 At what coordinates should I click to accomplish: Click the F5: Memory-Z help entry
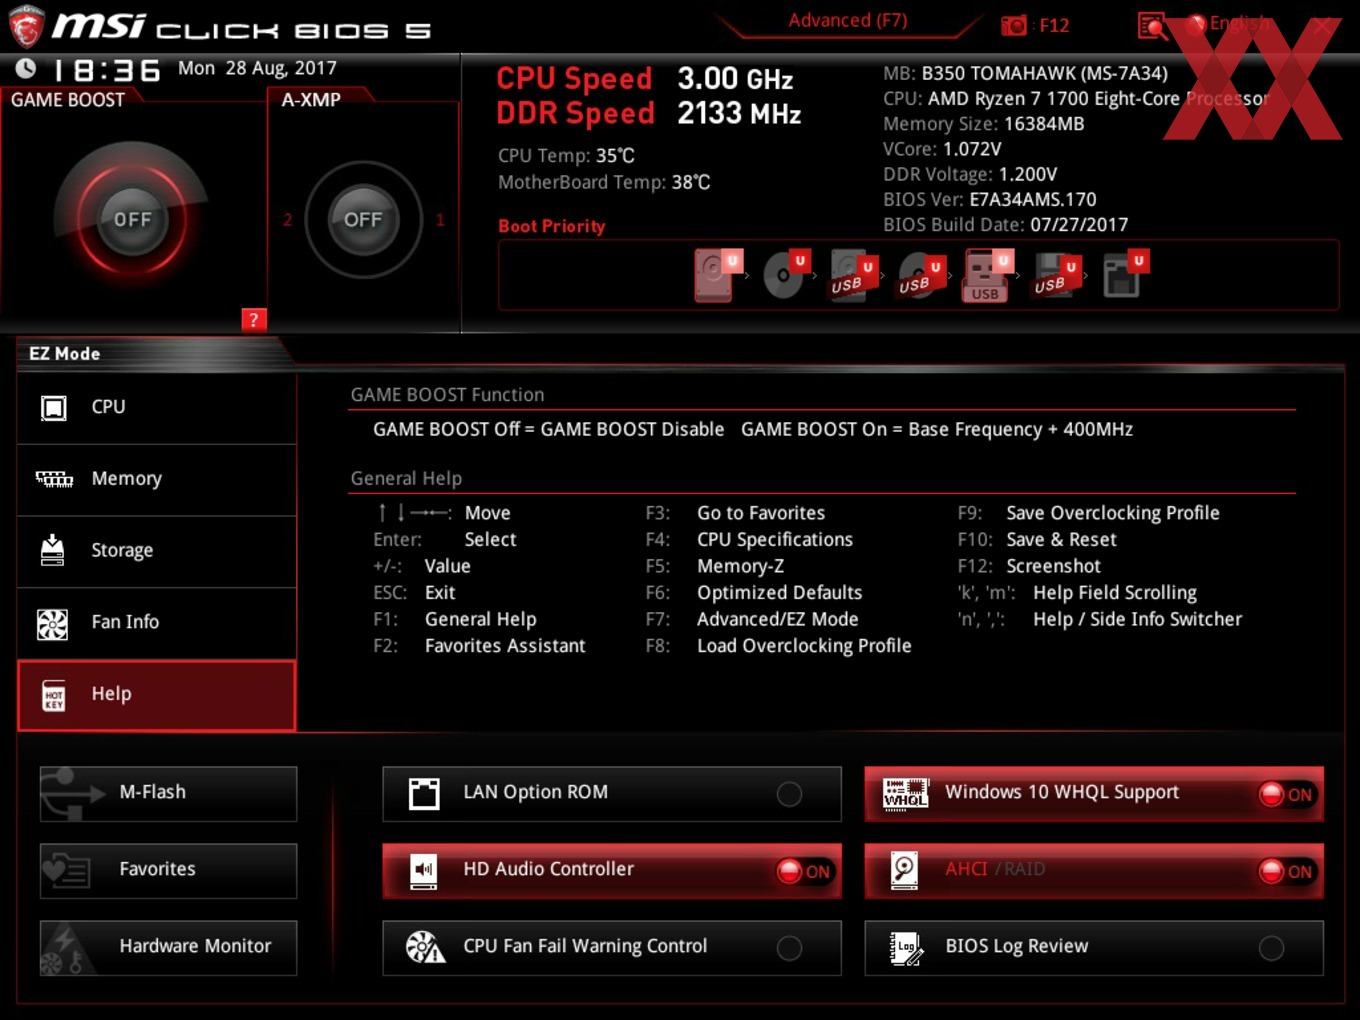715,566
